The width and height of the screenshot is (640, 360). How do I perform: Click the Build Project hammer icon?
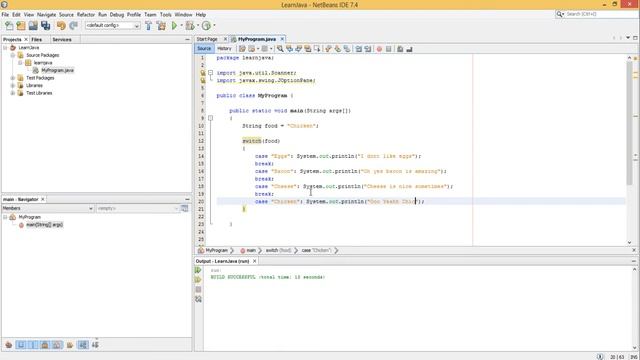[149, 26]
